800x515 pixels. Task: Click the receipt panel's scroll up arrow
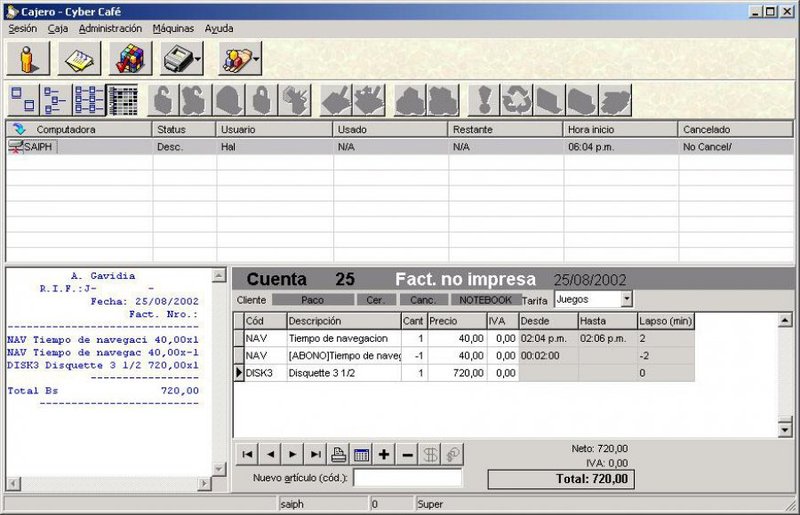(x=219, y=276)
